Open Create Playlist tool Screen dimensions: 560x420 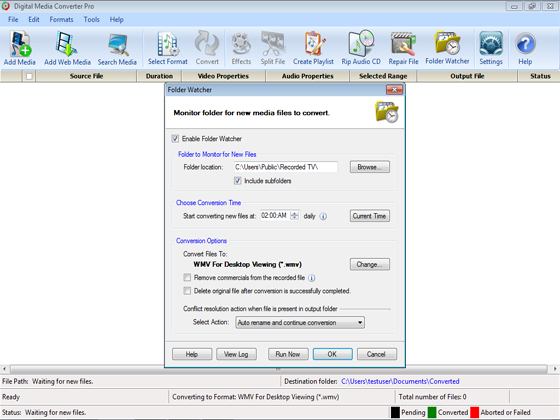pyautogui.click(x=313, y=49)
